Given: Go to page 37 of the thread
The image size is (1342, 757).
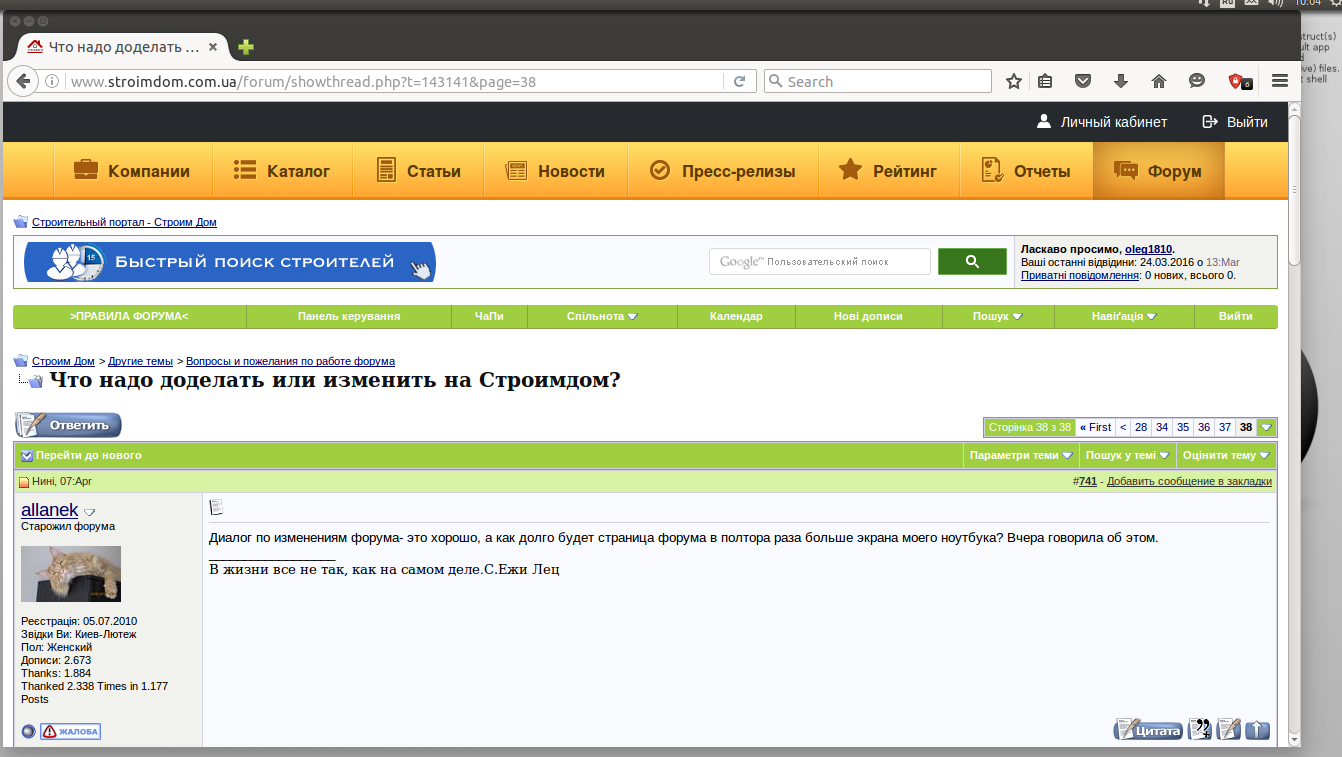Looking at the screenshot, I should 1224,427.
